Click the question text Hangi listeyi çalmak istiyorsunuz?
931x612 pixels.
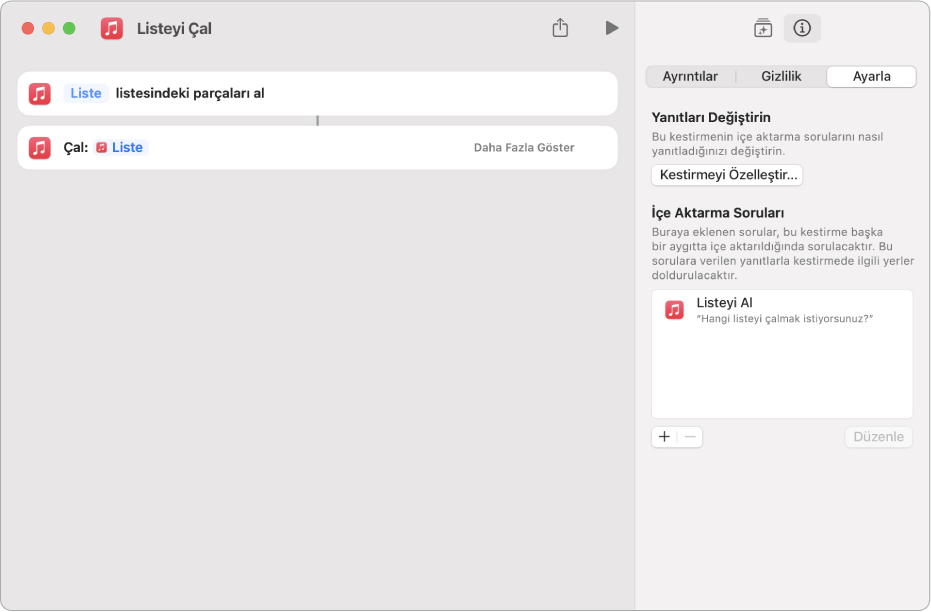(x=784, y=319)
